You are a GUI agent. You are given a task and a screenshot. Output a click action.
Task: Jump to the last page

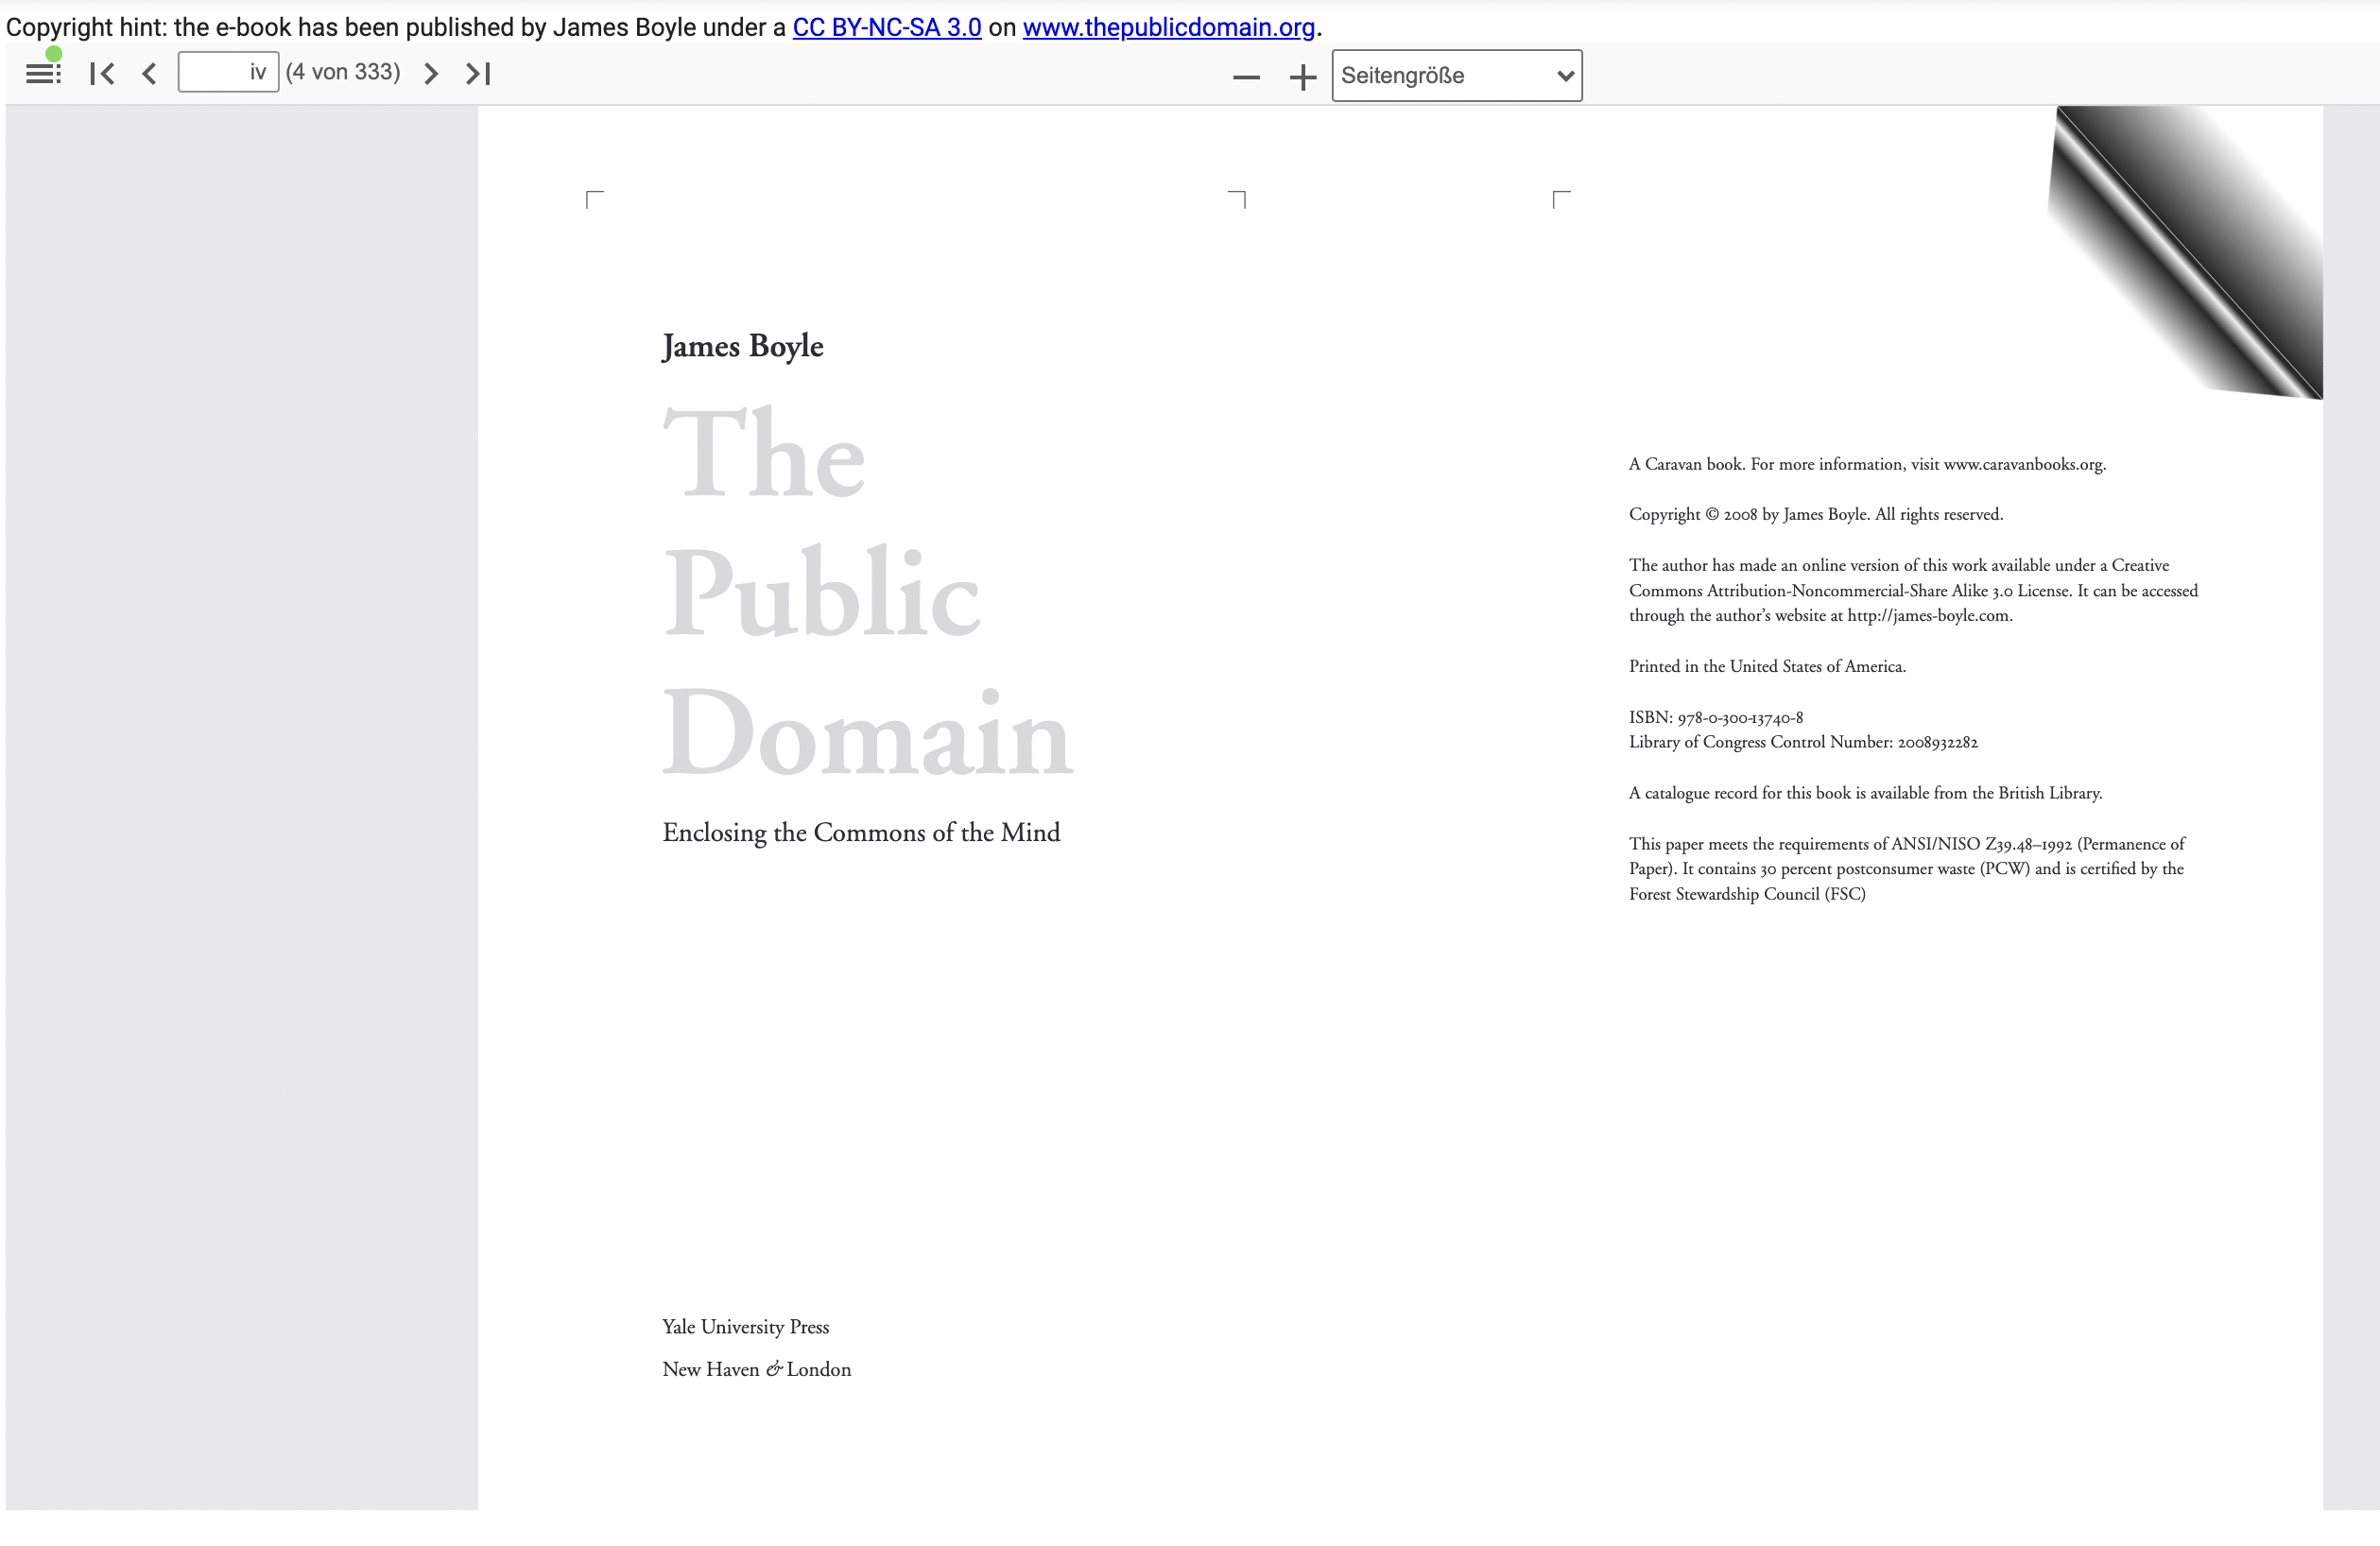[478, 73]
